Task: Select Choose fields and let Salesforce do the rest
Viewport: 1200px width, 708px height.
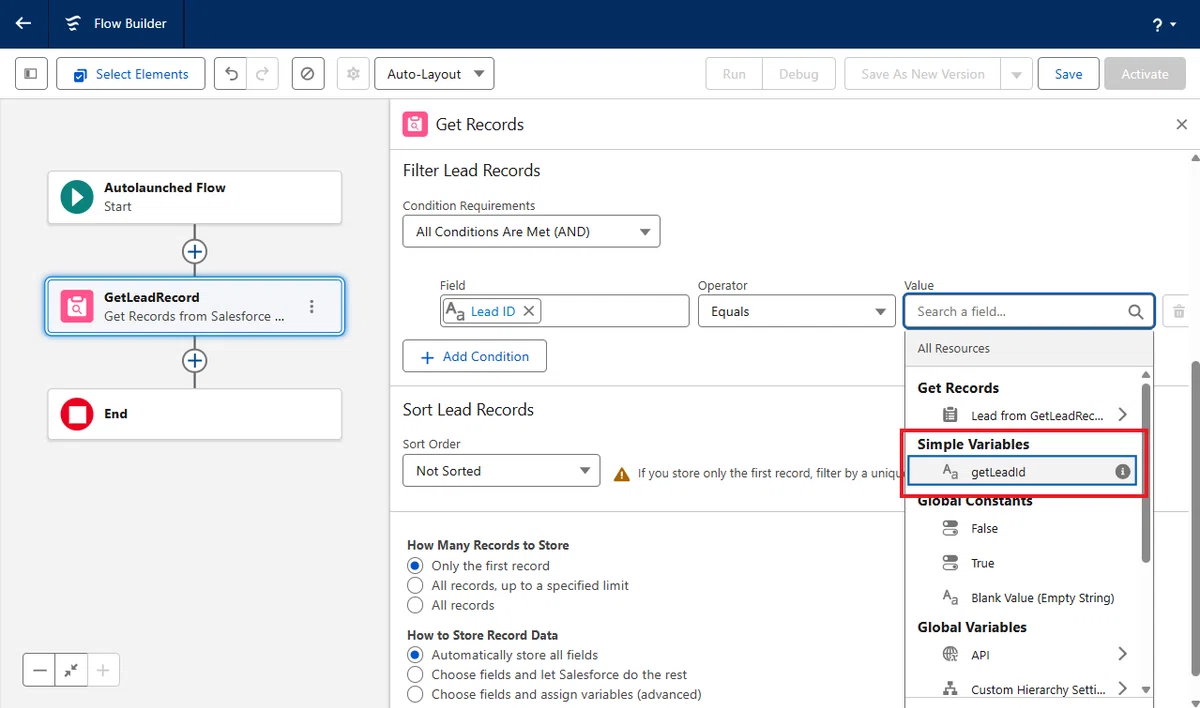Action: pyautogui.click(x=415, y=674)
